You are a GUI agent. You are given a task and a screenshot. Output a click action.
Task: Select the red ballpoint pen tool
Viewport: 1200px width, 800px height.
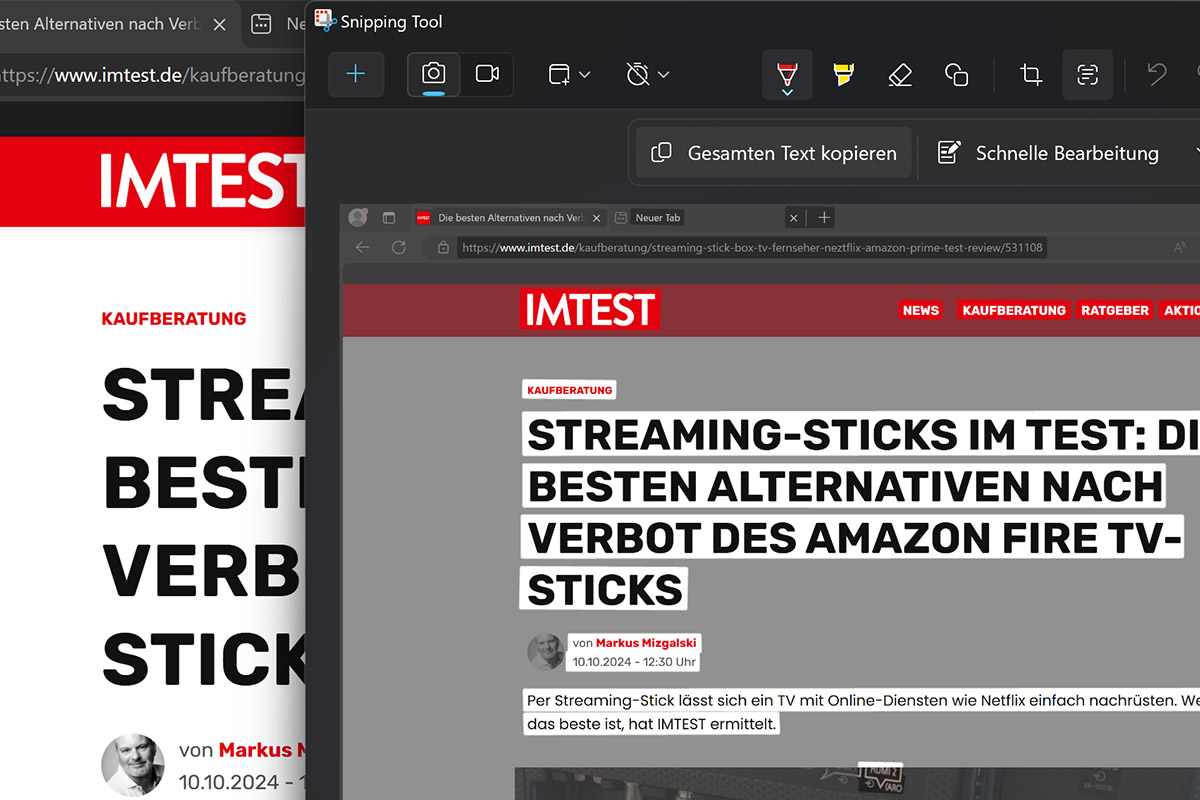pyautogui.click(x=787, y=75)
